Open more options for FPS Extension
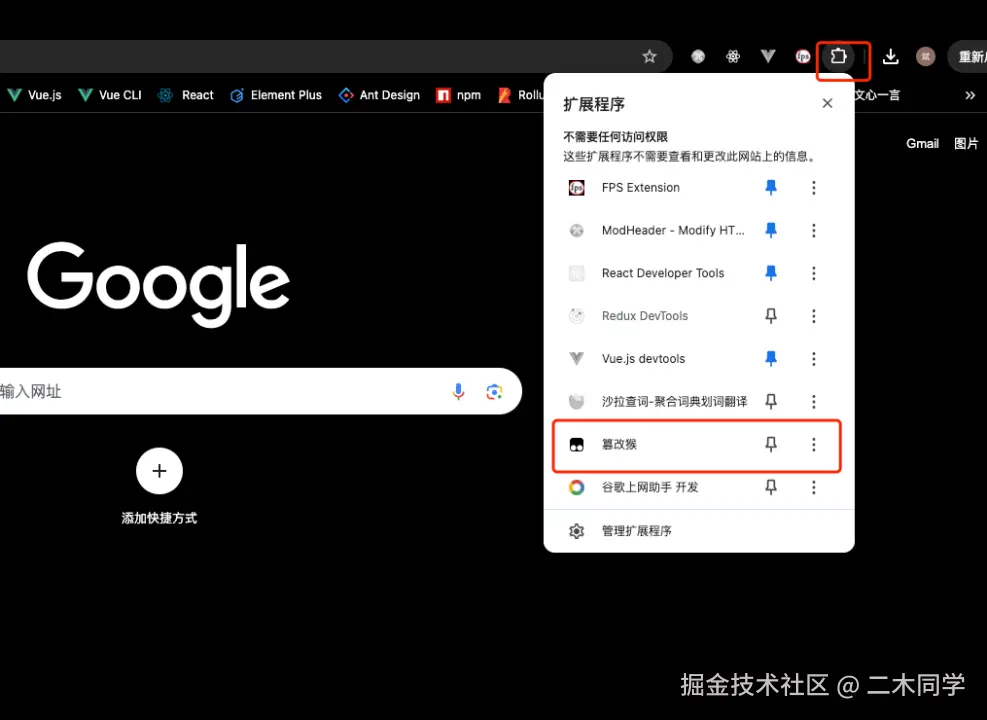Image resolution: width=987 pixels, height=720 pixels. coord(813,188)
